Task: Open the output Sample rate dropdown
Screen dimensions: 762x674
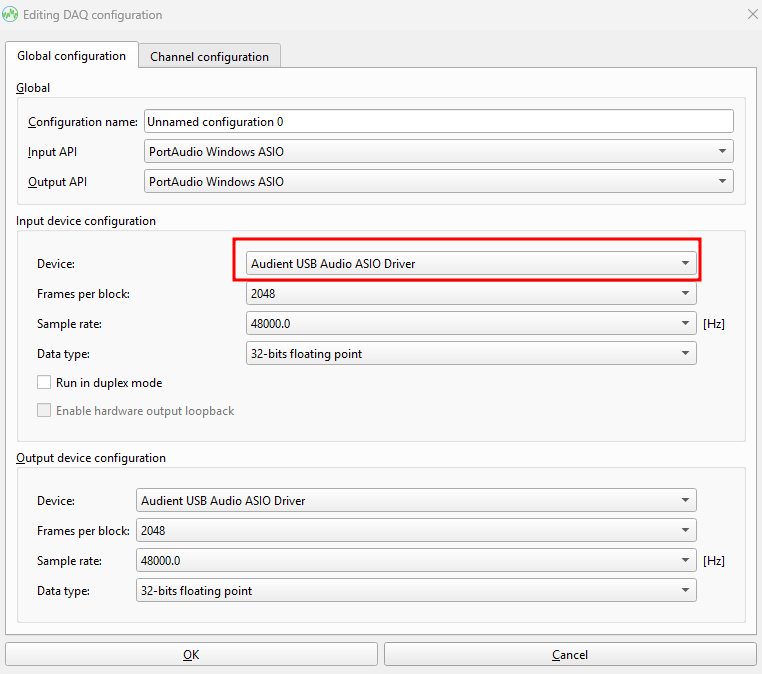Action: click(416, 561)
